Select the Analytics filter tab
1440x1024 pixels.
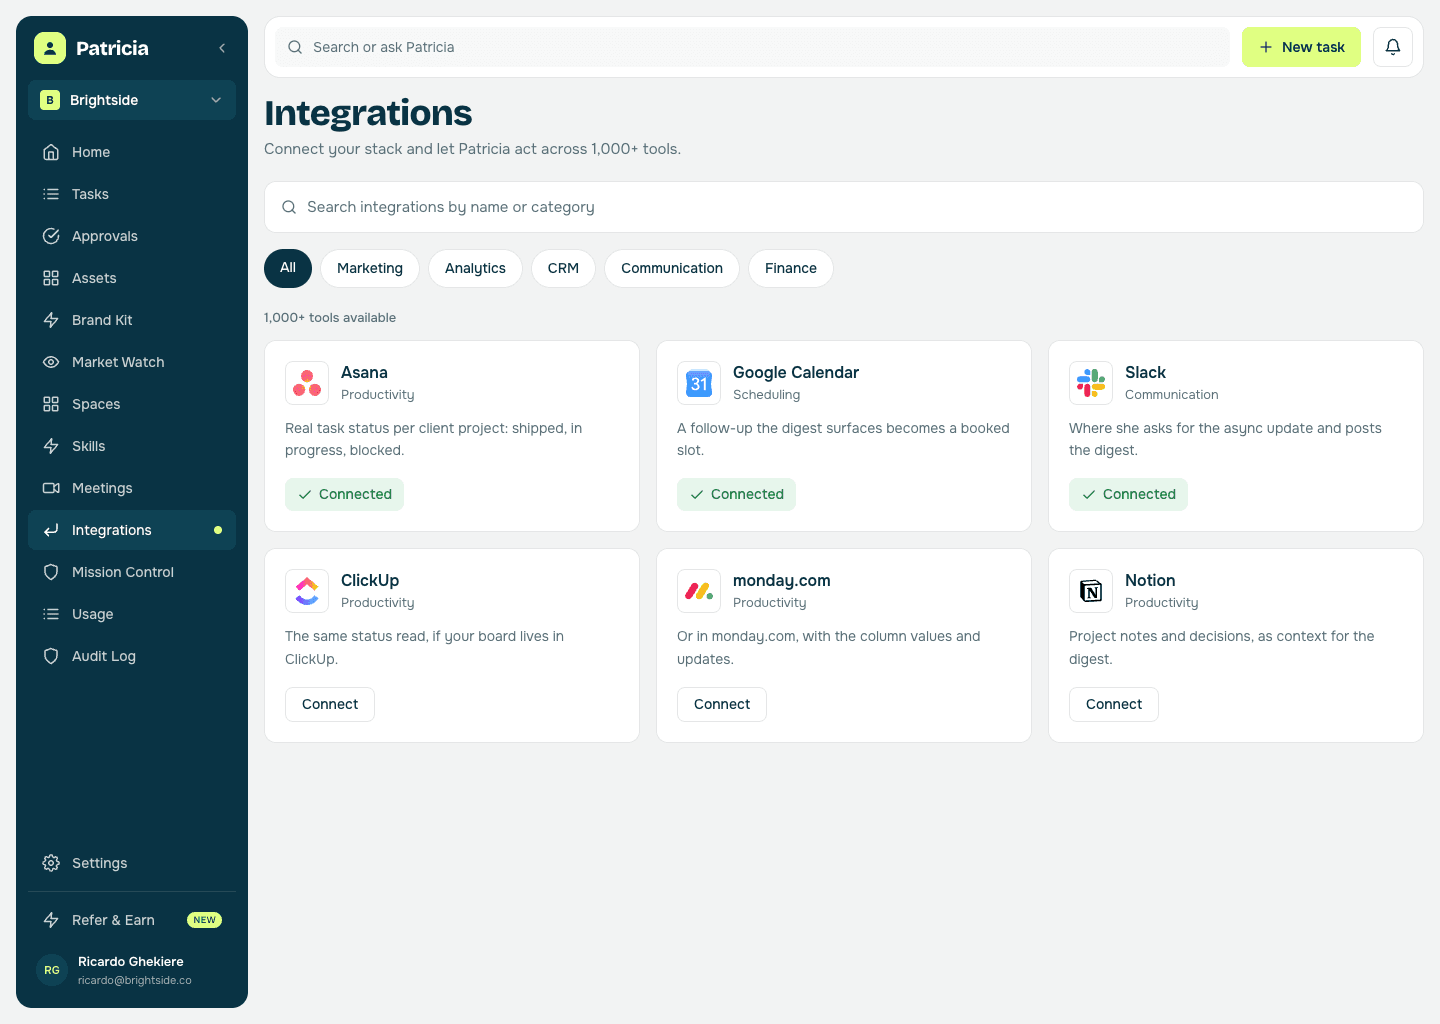(x=475, y=268)
